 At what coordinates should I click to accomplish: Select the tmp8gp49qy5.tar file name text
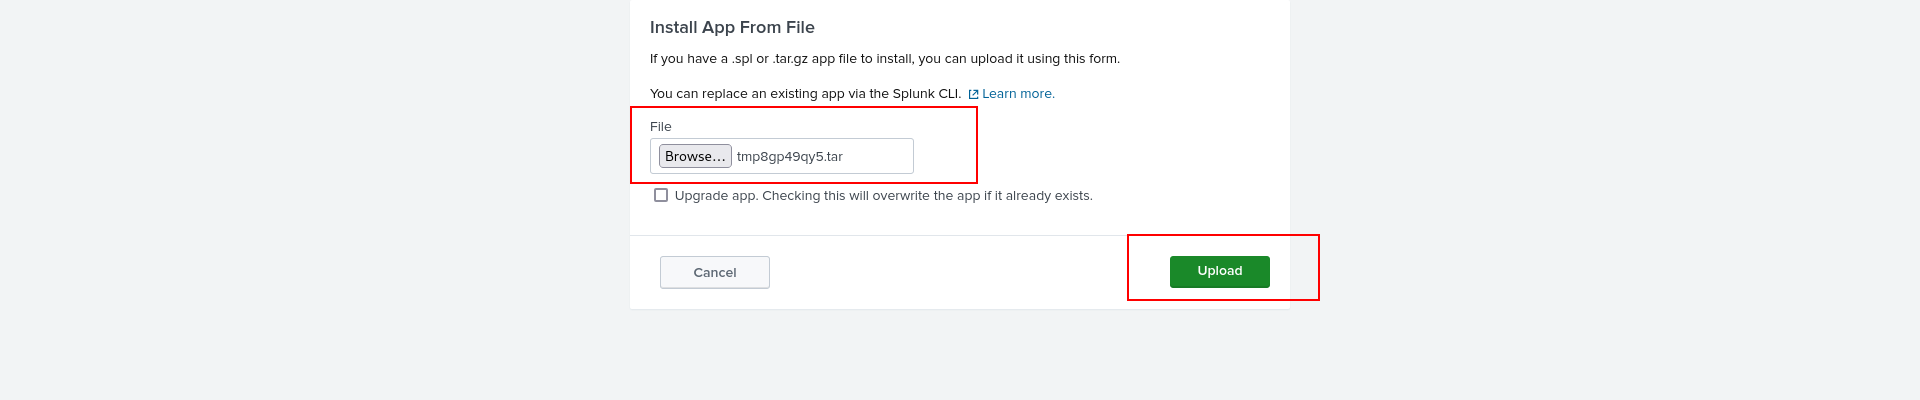[x=790, y=157]
